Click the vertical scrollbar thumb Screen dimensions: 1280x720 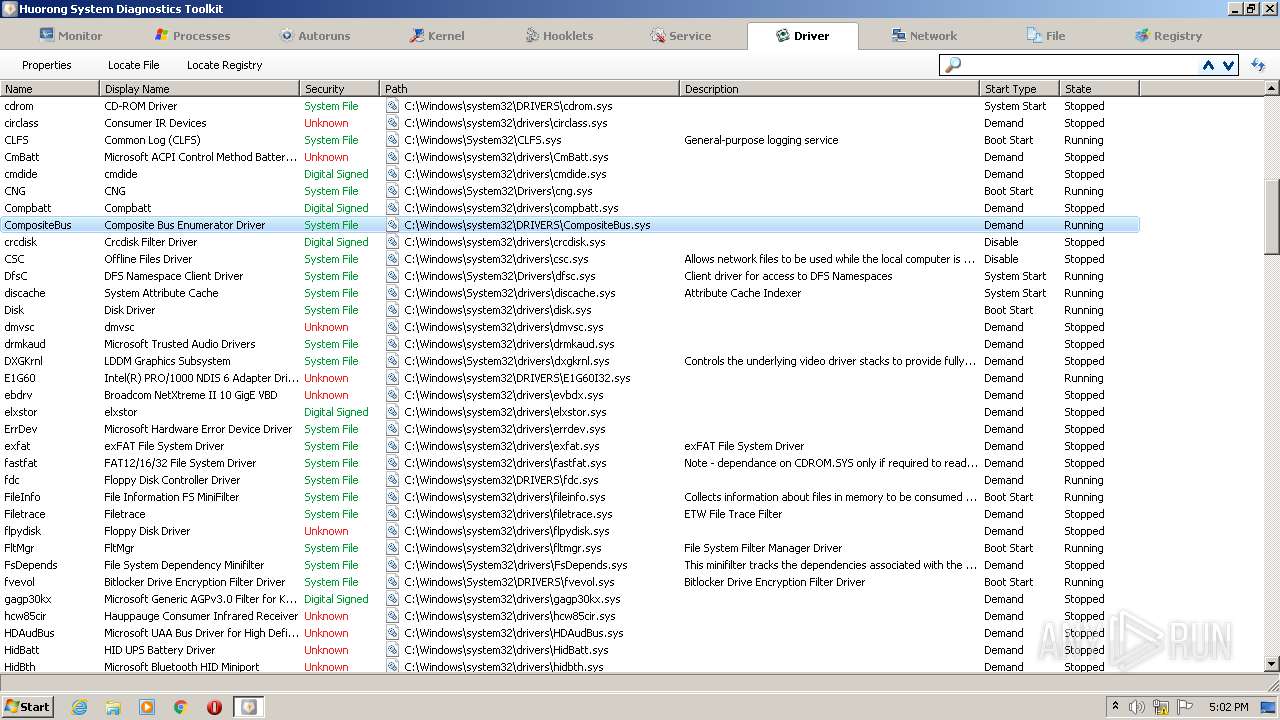coord(1272,217)
